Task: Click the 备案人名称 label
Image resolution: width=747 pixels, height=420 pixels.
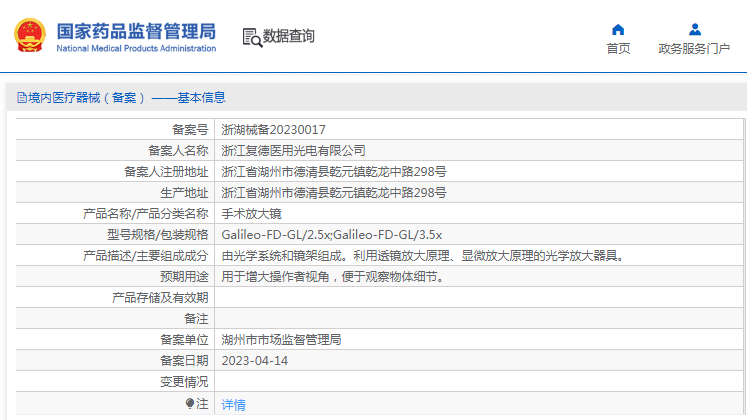Action: [x=178, y=150]
